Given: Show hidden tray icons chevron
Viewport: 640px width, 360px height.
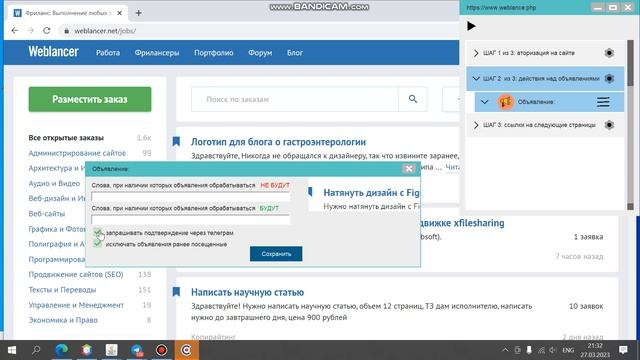Looking at the screenshot, I should coord(505,350).
